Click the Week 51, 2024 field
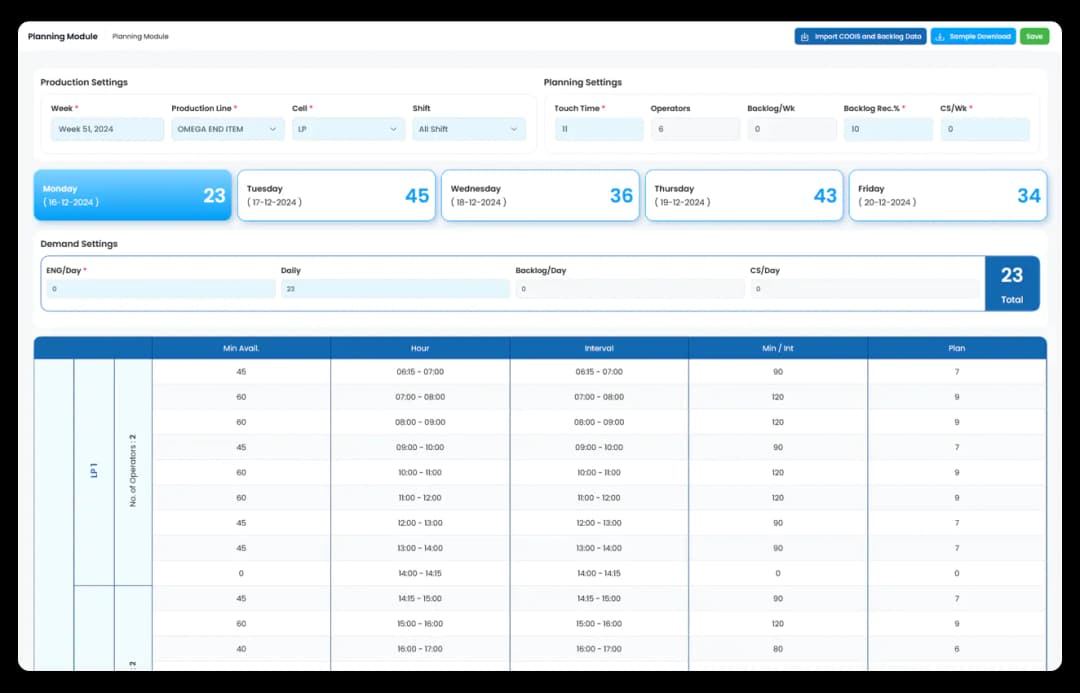The height and width of the screenshot is (693, 1080). click(x=107, y=129)
